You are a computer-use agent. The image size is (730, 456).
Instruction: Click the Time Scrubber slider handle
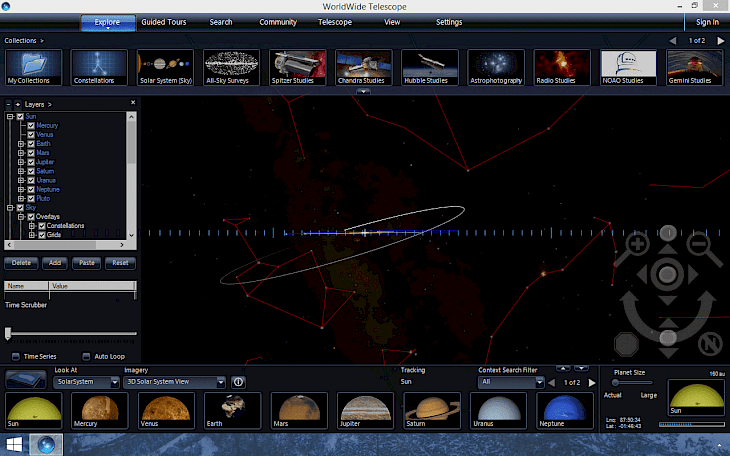tap(8, 333)
